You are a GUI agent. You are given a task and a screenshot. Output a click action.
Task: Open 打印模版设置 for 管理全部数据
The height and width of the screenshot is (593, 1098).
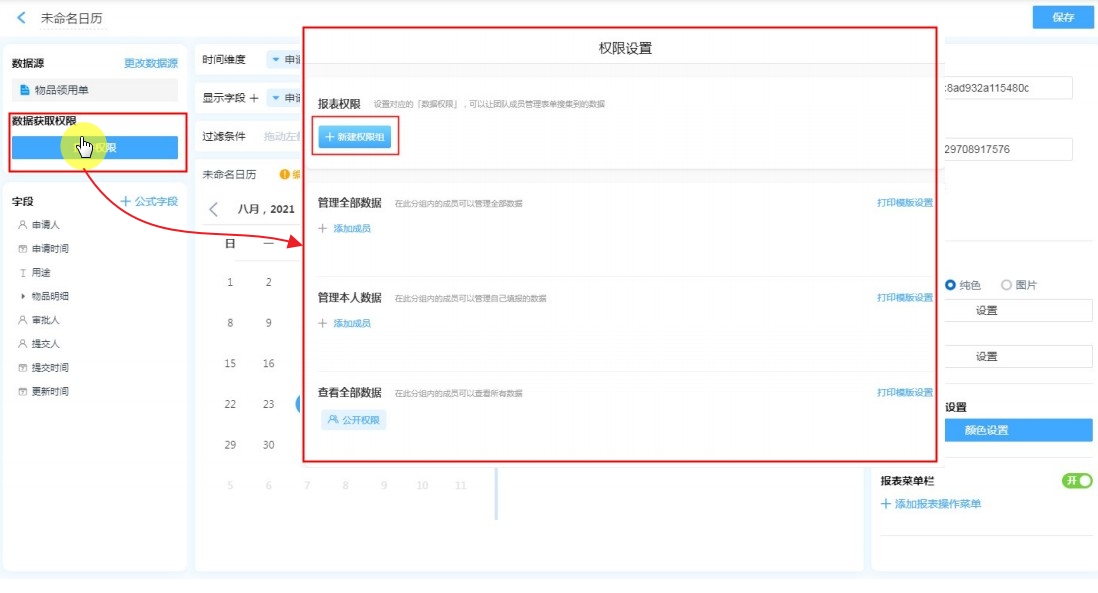(x=904, y=203)
